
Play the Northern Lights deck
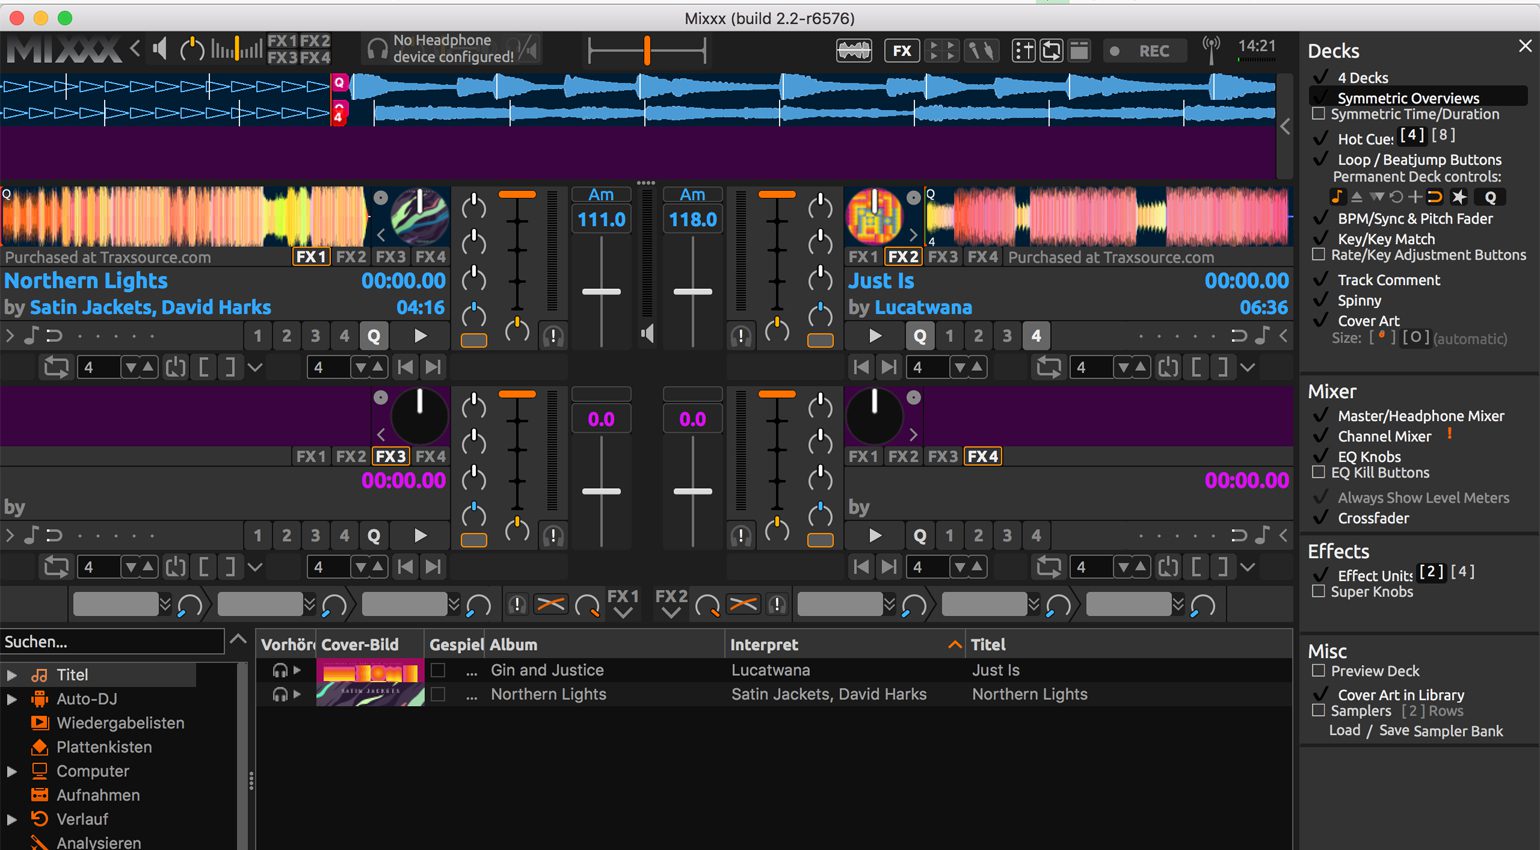[x=420, y=336]
